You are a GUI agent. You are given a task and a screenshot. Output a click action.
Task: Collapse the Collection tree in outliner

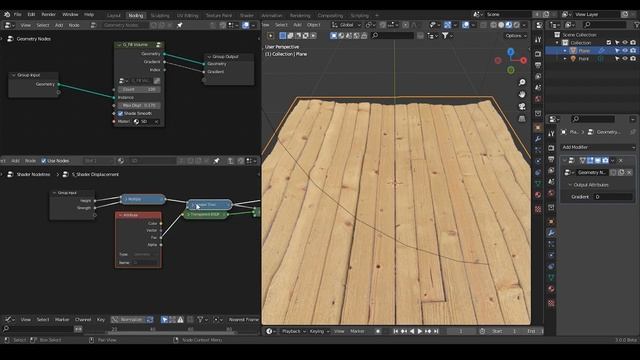click(x=558, y=42)
